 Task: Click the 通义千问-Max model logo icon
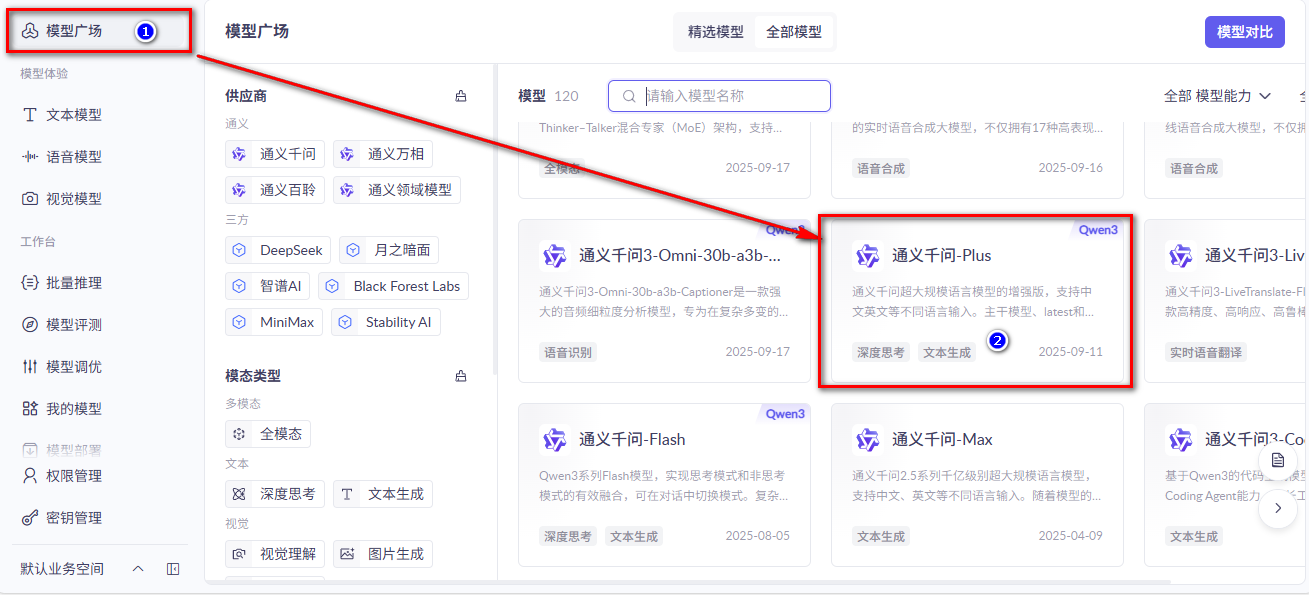pyautogui.click(x=866, y=440)
